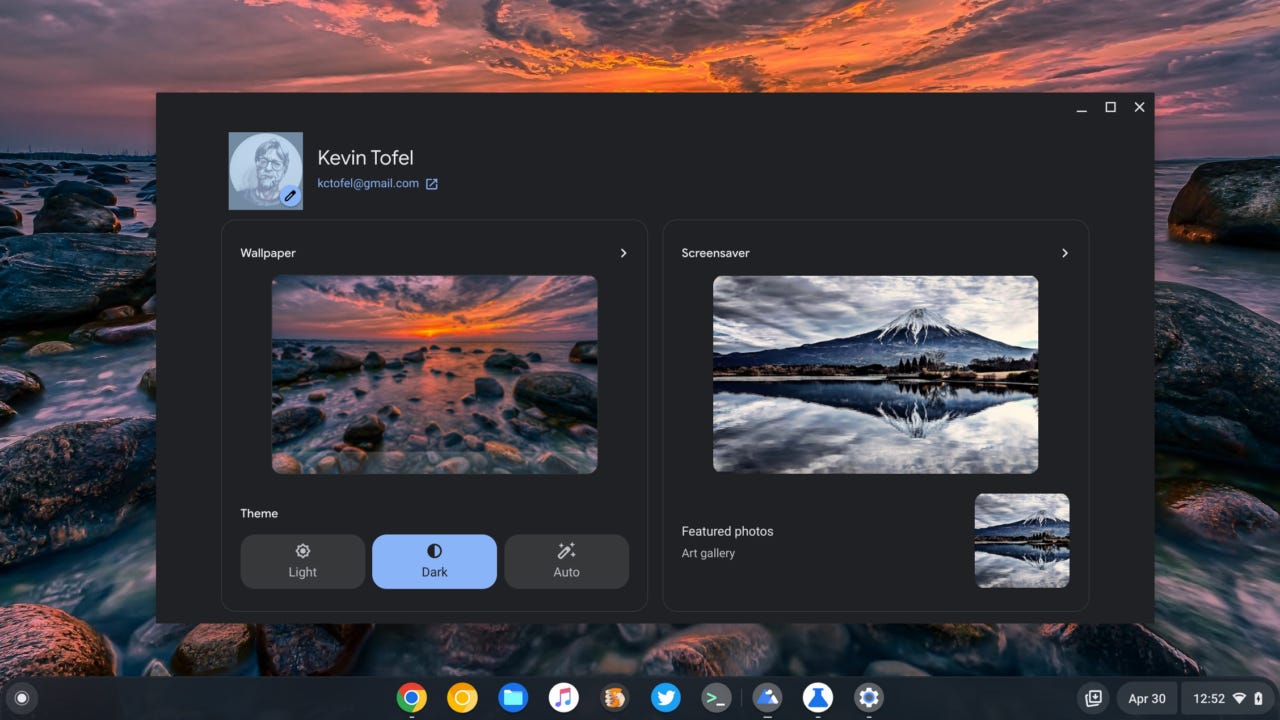This screenshot has width=1280, height=720.
Task: Launch Chrome Canary from the shelf
Action: pos(462,698)
